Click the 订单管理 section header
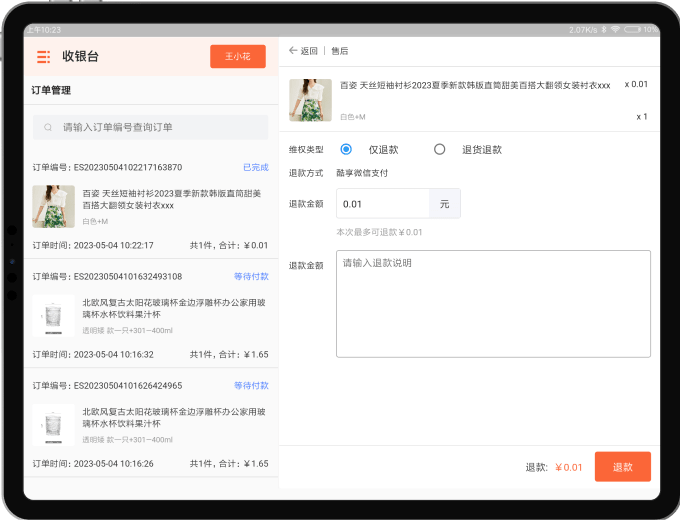Screen dimensions: 680x520 51,91
